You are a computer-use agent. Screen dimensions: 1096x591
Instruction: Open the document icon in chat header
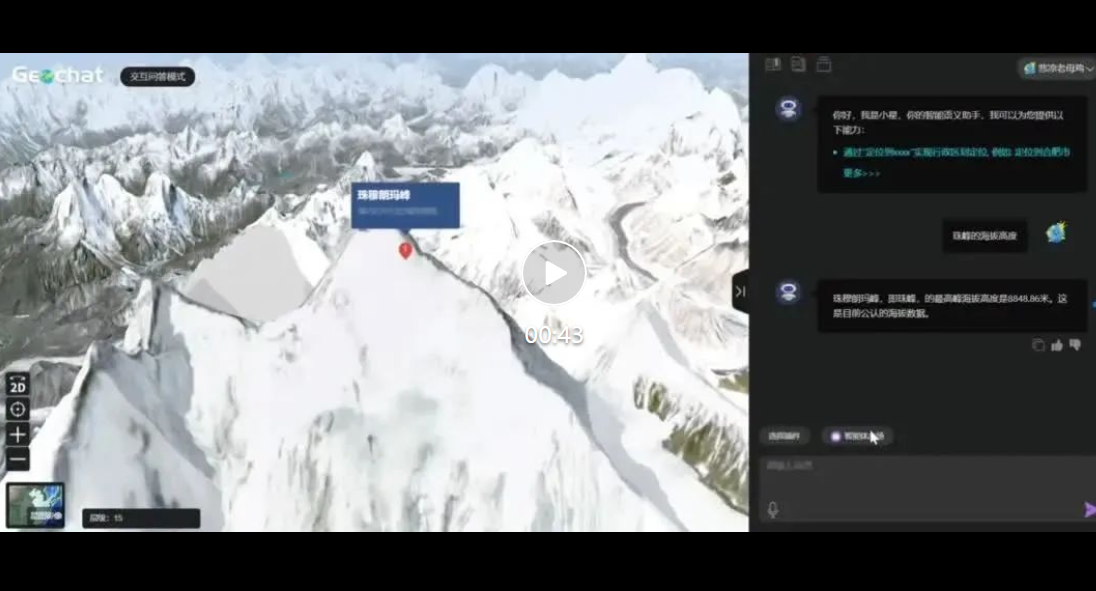pyautogui.click(x=798, y=65)
